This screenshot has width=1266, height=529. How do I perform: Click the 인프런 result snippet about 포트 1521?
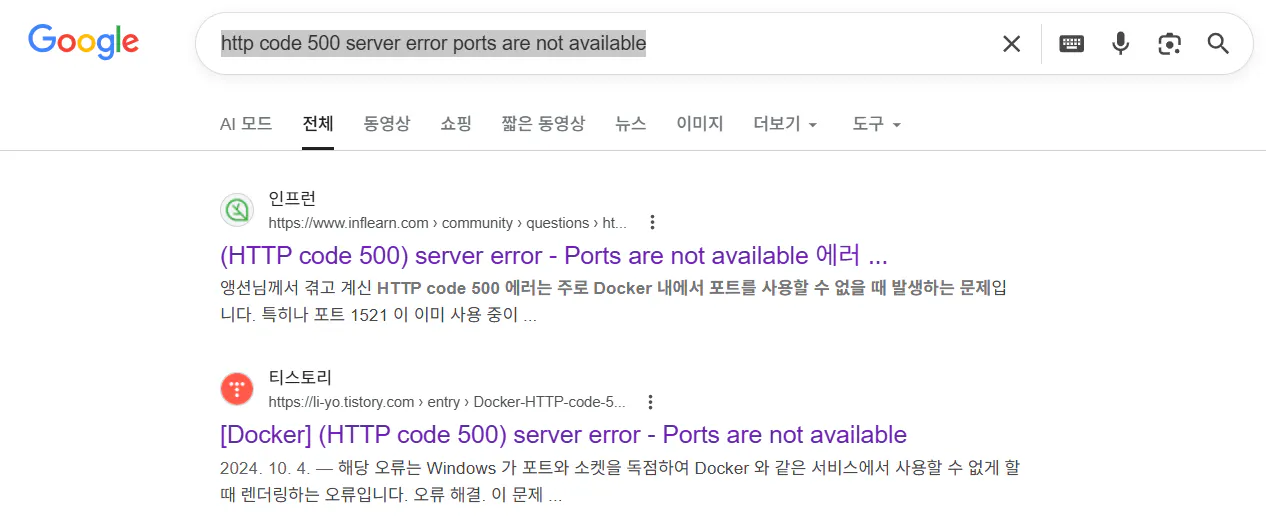[613, 302]
